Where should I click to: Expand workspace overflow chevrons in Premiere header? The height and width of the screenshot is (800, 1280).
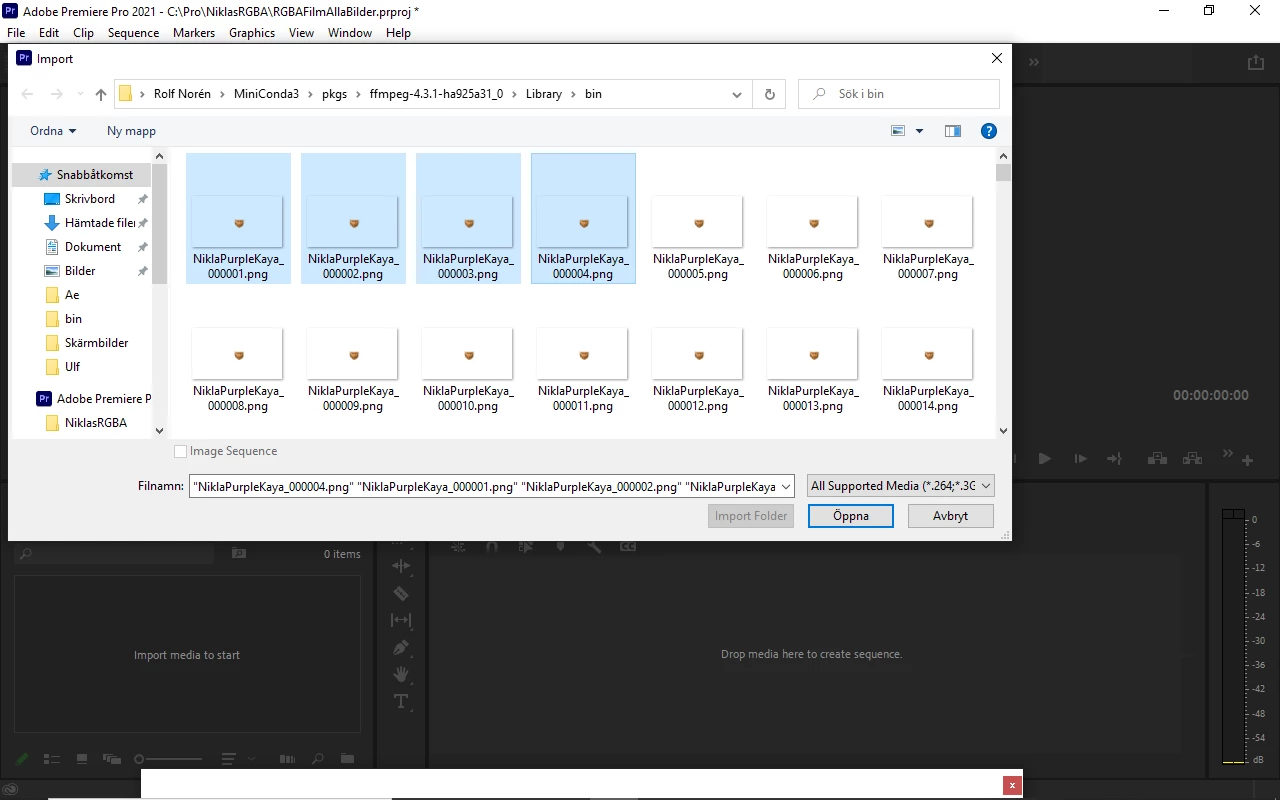1034,62
